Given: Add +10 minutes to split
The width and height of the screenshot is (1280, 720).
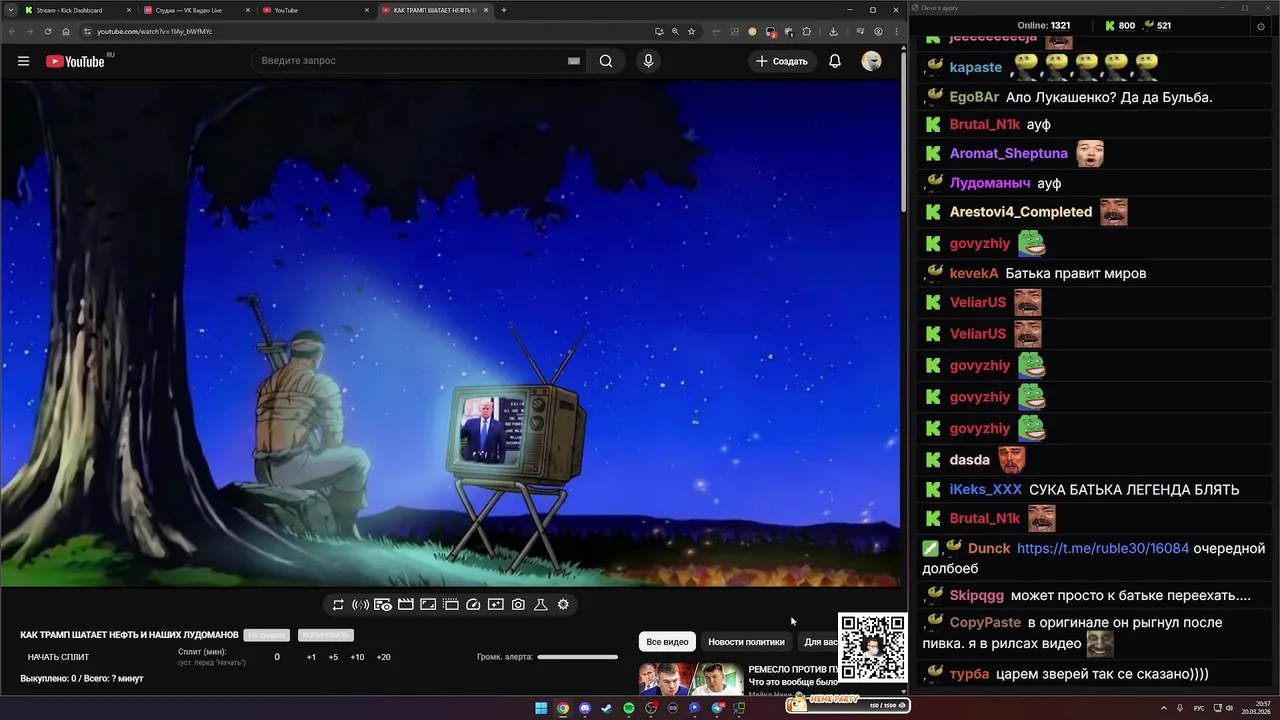Looking at the screenshot, I should (x=357, y=657).
